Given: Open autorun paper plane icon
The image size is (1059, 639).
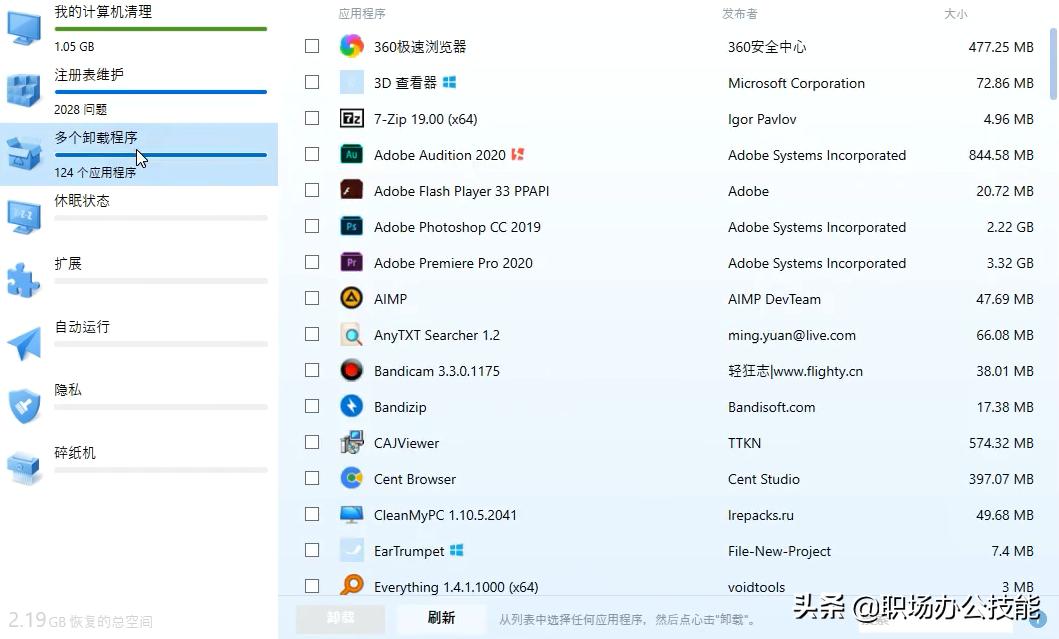Looking at the screenshot, I should tap(24, 343).
